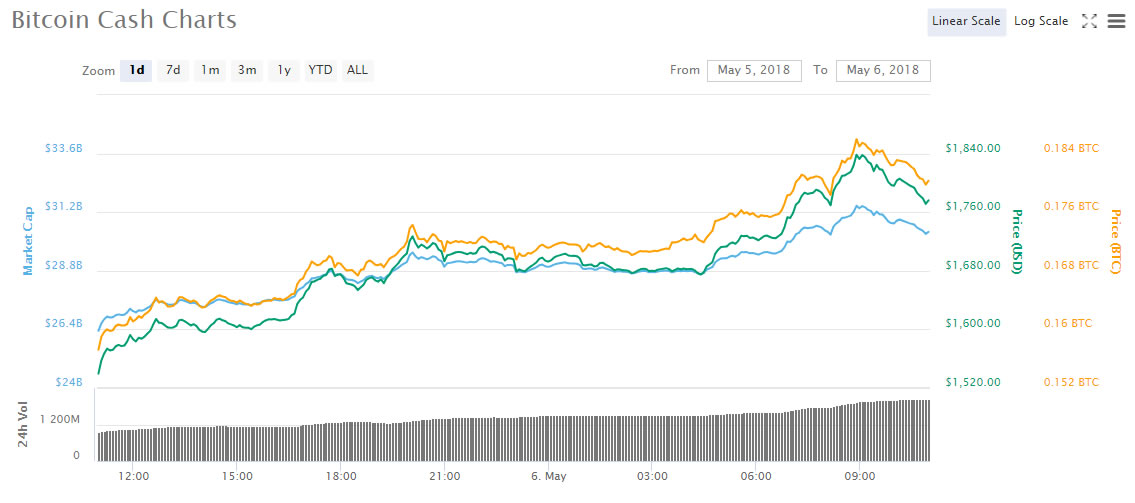Set zoom to 1m

tap(210, 70)
